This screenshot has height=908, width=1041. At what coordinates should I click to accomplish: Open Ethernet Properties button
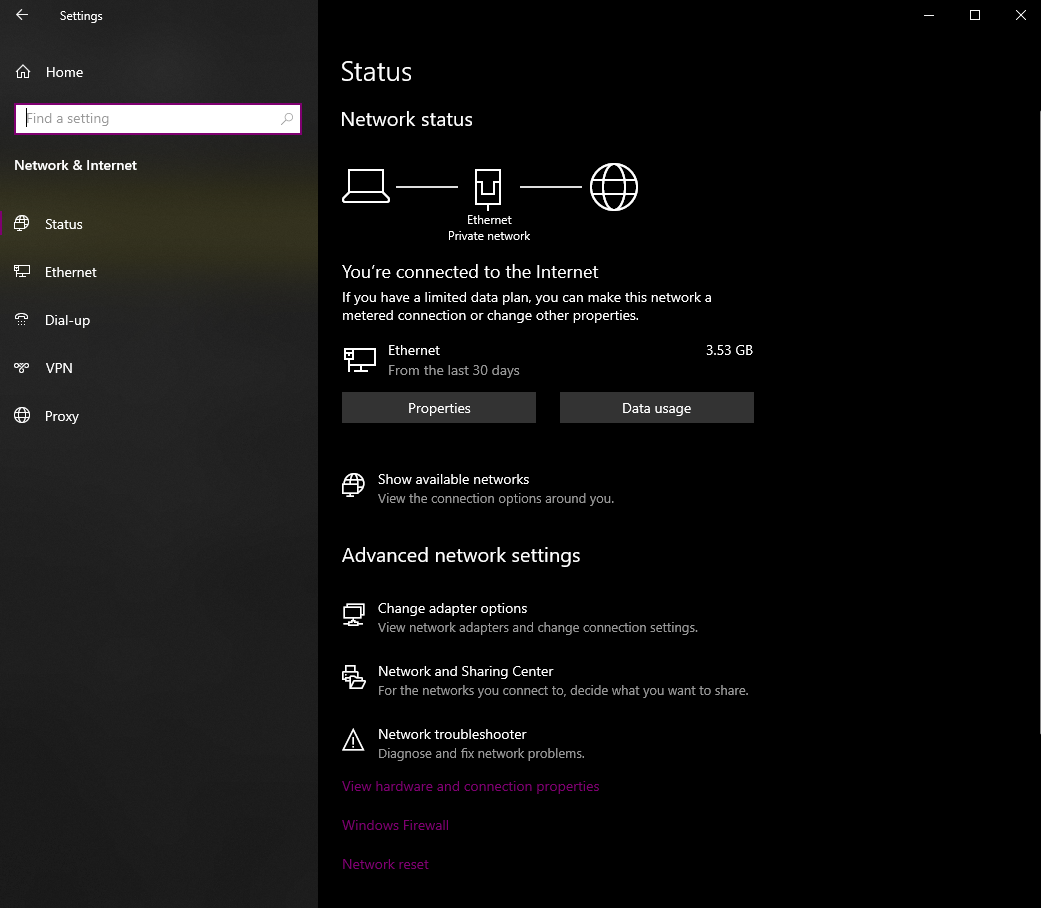coord(439,408)
